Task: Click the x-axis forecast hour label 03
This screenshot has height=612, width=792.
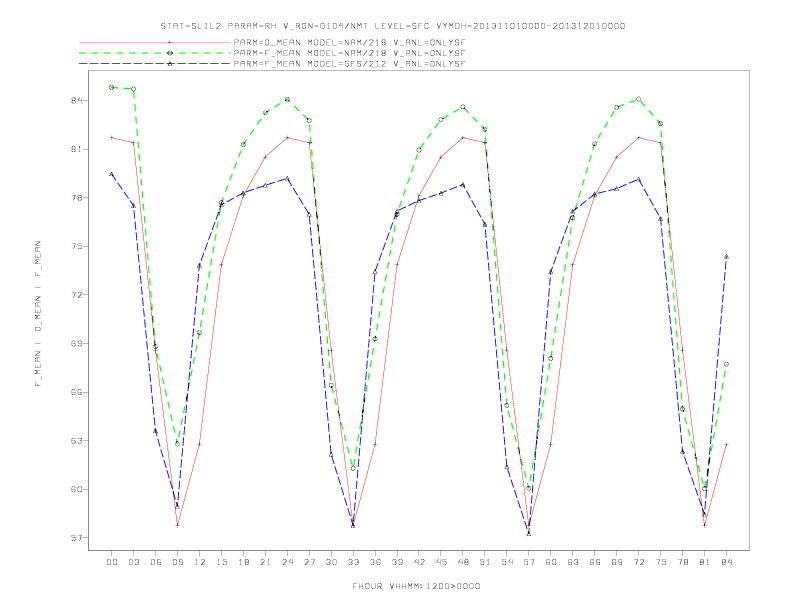Action: click(133, 562)
